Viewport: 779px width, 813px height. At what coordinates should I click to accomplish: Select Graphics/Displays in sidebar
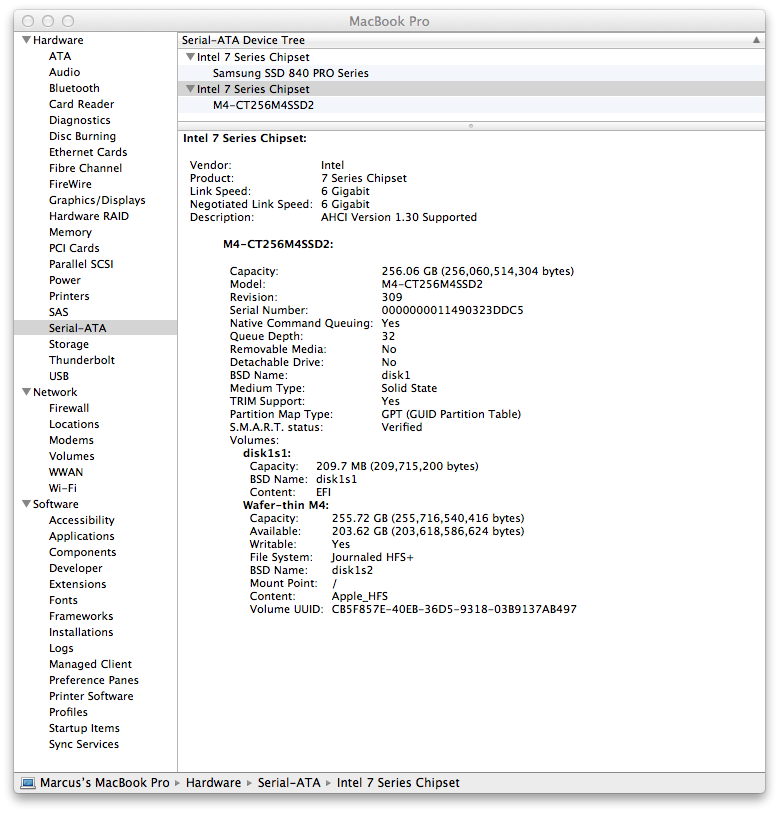point(97,200)
